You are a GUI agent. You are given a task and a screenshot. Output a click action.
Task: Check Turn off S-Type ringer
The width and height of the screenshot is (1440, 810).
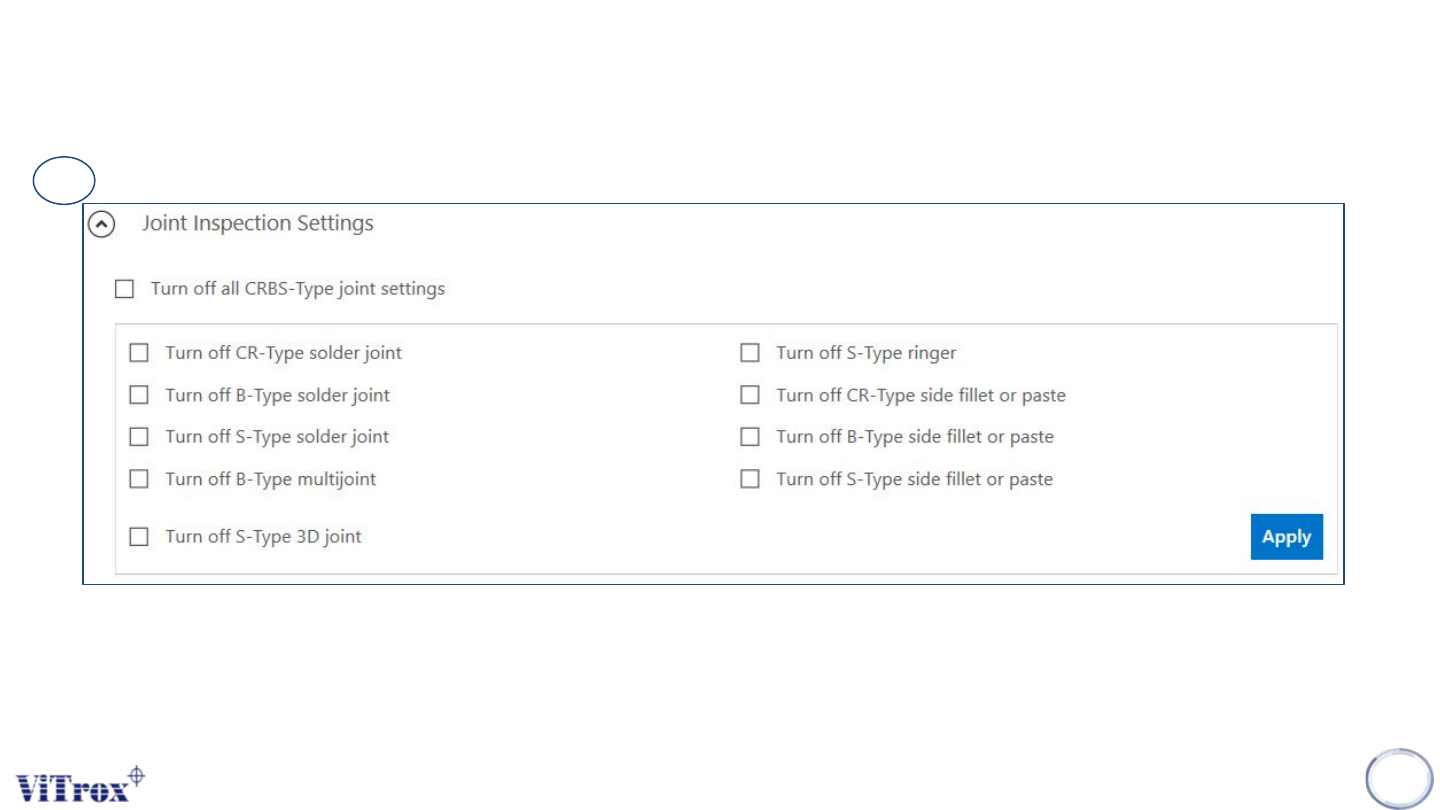750,353
